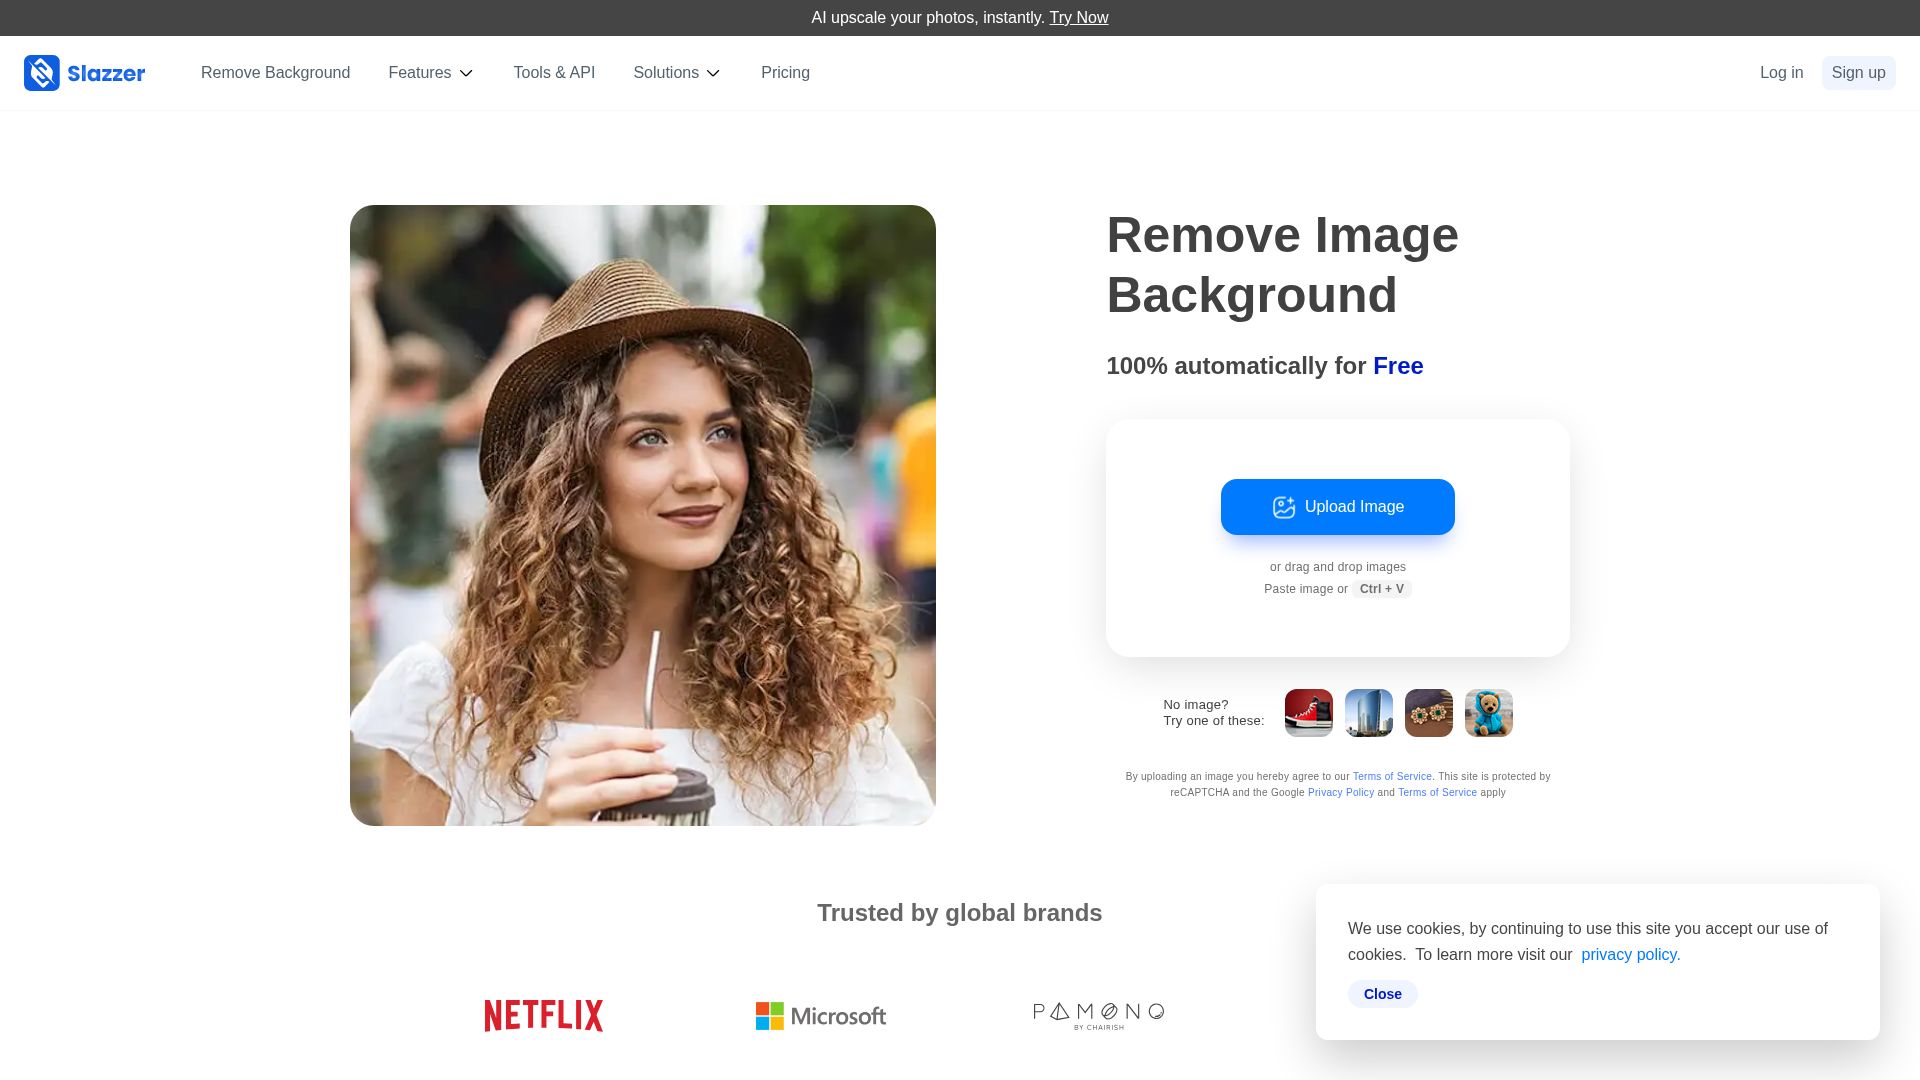1920x1080 pixels.
Task: Click the Log in link
Action: pyautogui.click(x=1781, y=73)
